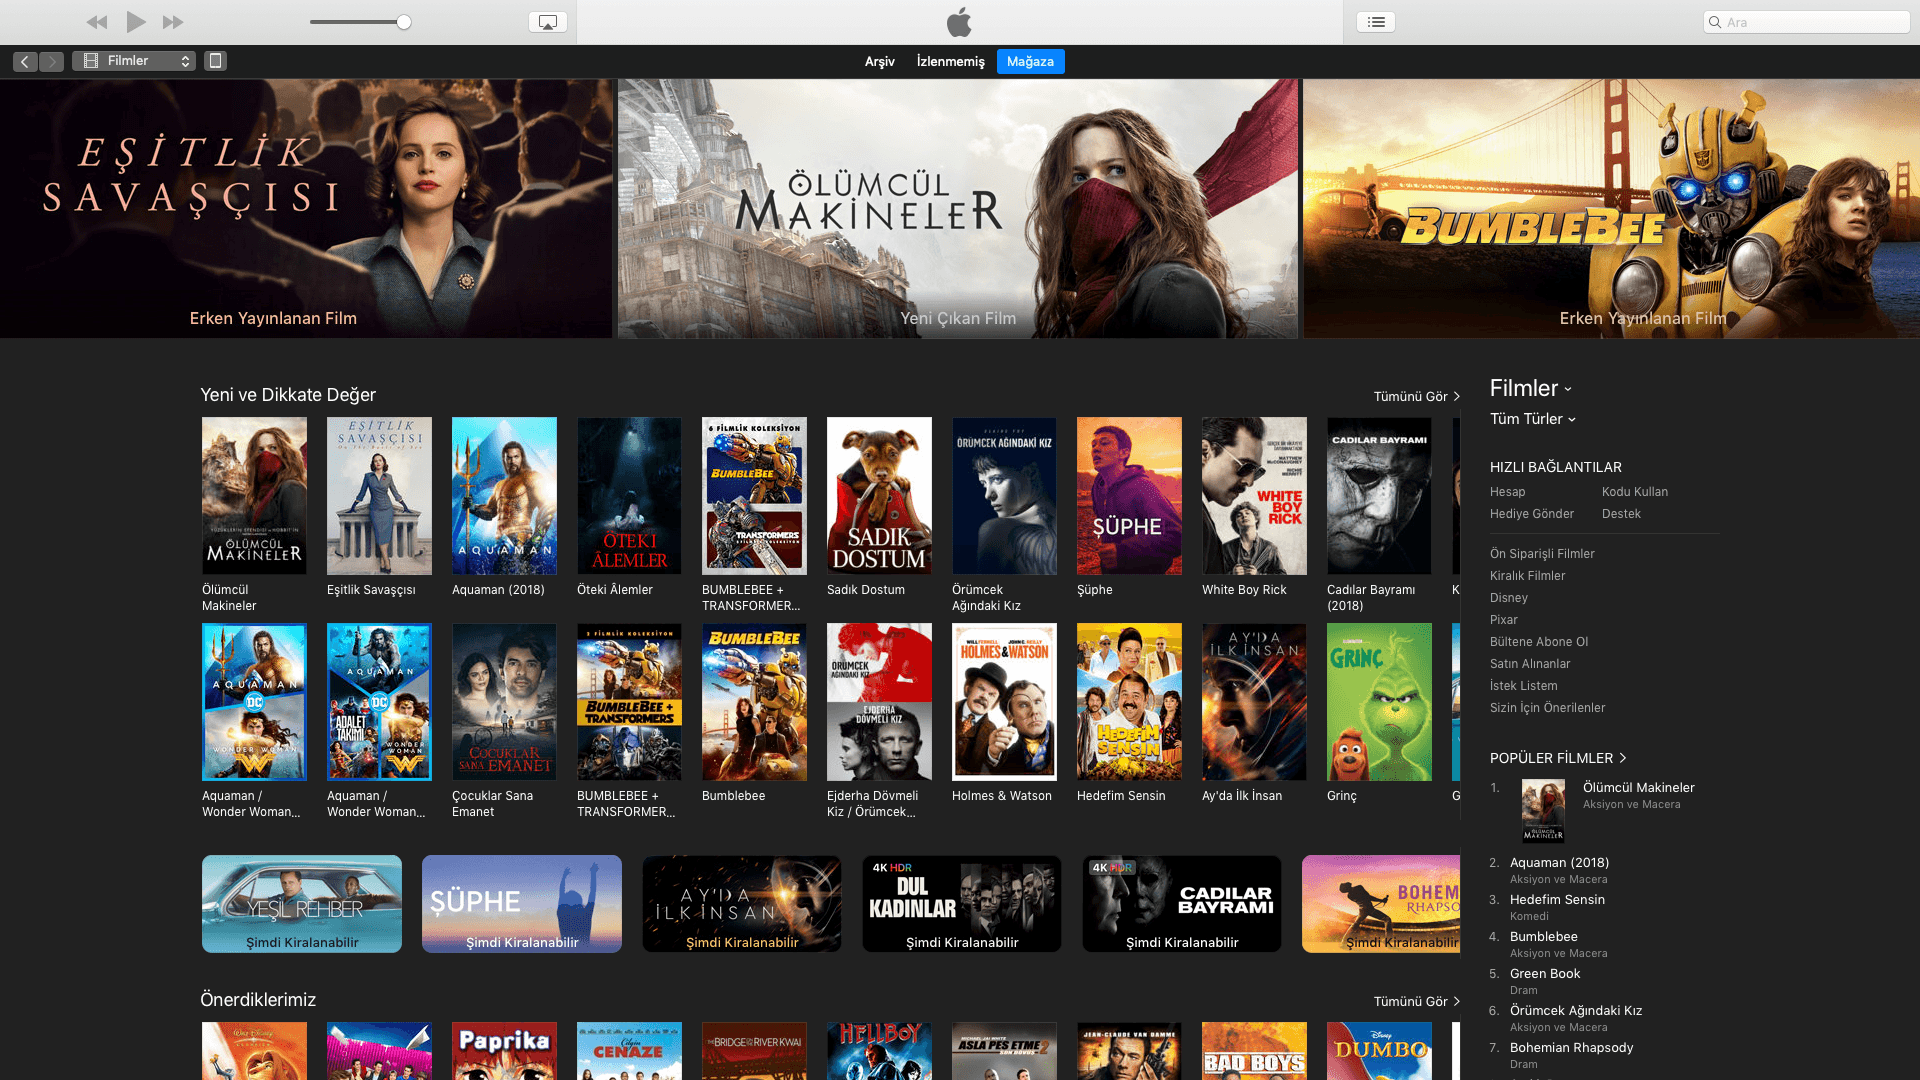Open the MiniPlayer device icon
1920x1080 pixels.
(x=215, y=61)
